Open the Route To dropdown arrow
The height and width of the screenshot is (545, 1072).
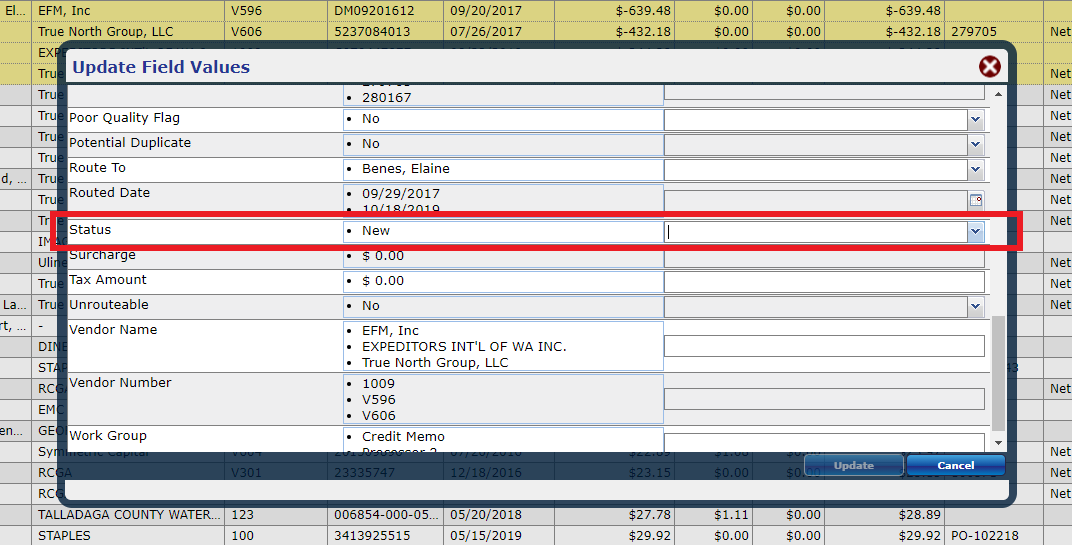[x=975, y=170]
